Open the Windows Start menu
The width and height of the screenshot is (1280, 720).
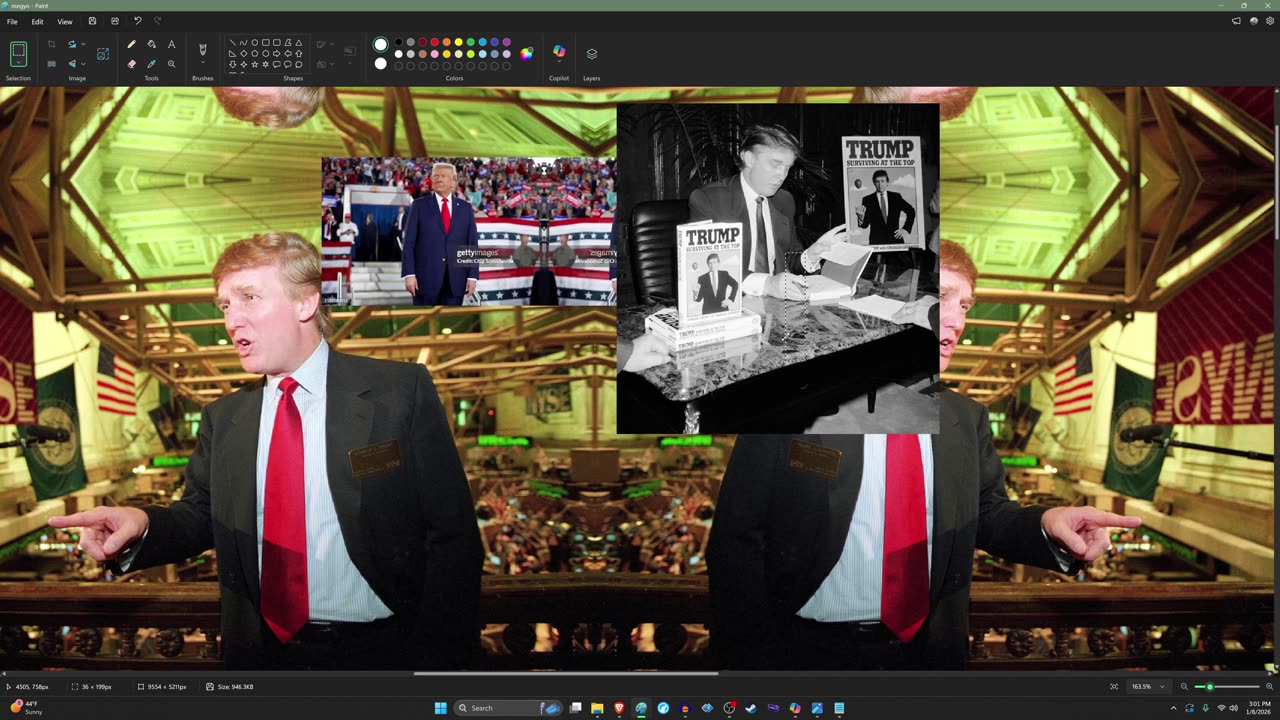(x=440, y=708)
